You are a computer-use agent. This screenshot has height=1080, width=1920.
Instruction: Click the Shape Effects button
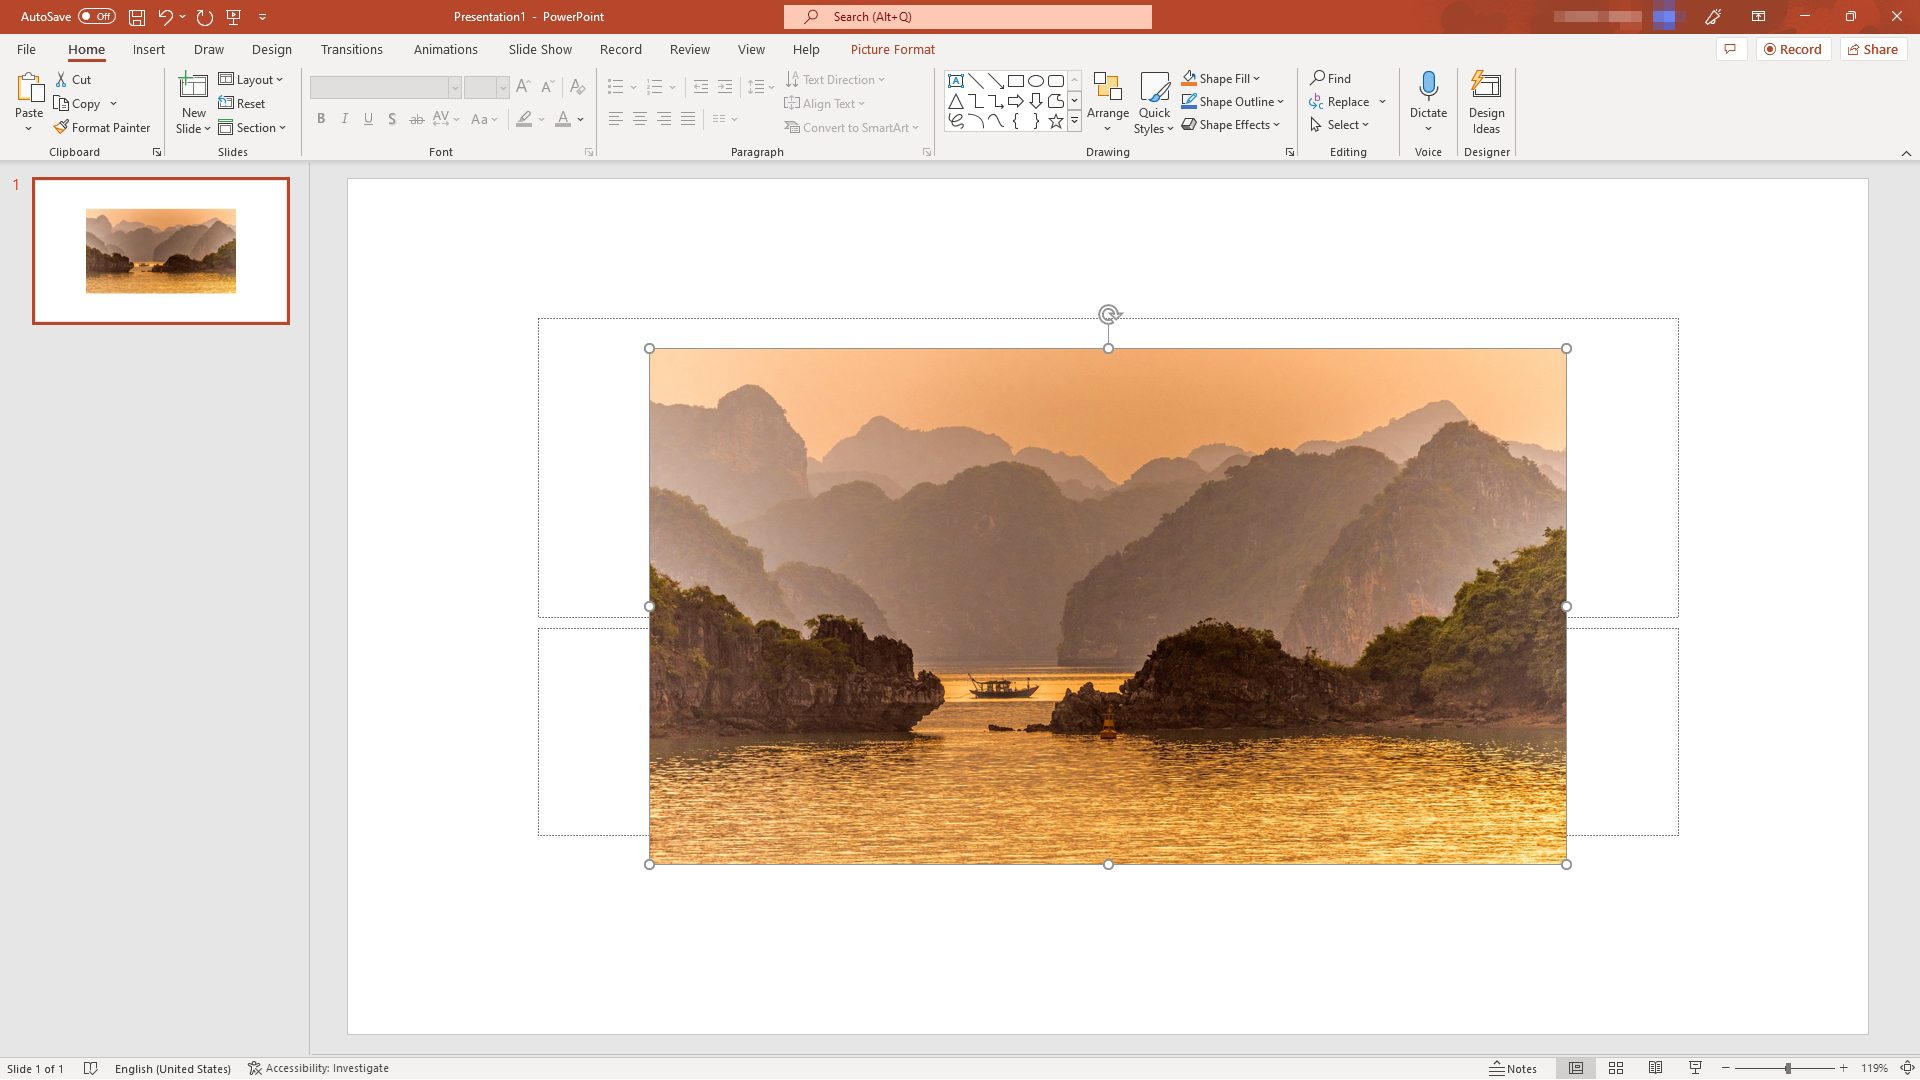click(1232, 124)
